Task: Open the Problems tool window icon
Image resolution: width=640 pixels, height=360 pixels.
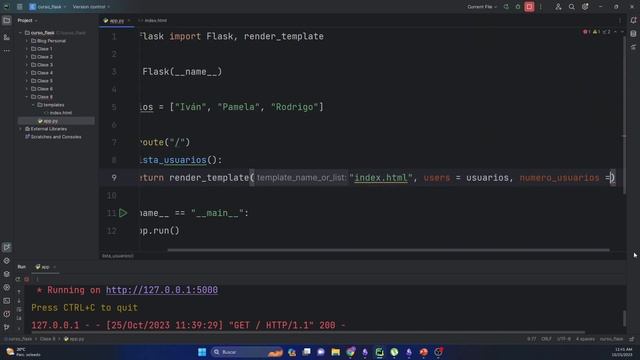Action: tap(7, 314)
